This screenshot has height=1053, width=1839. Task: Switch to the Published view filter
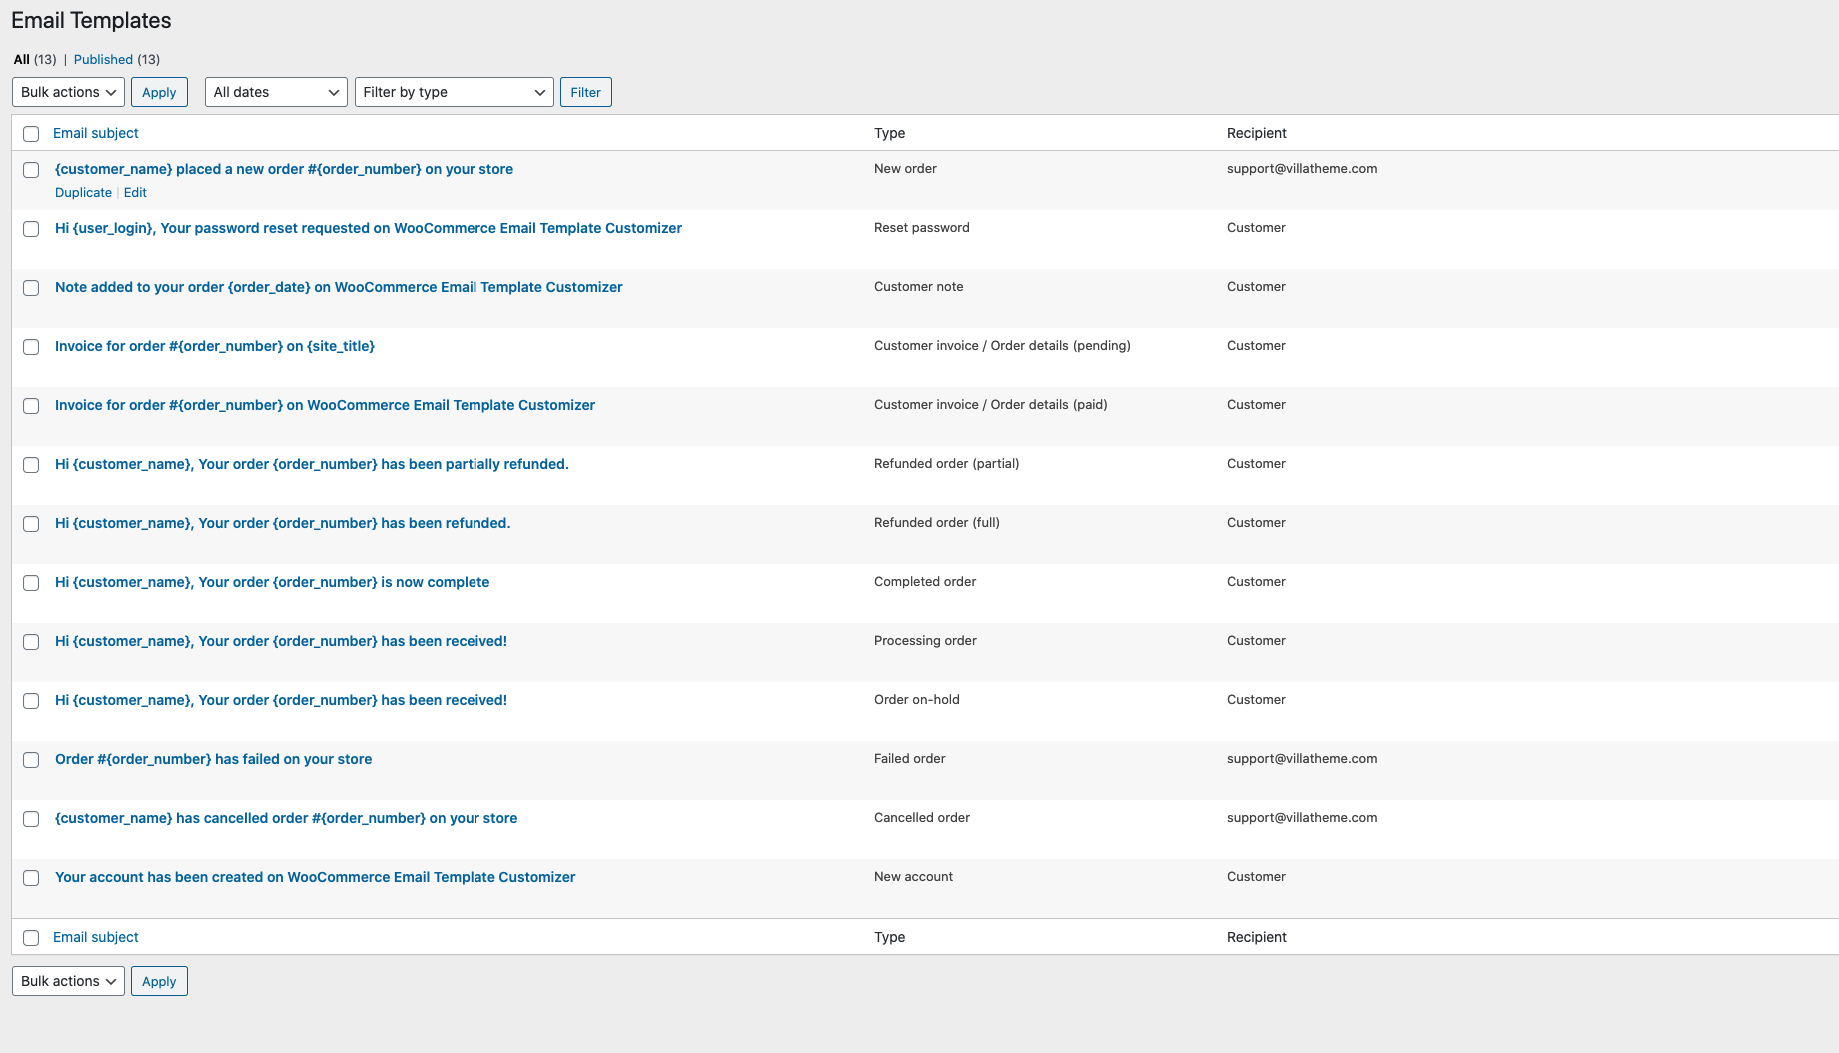click(103, 59)
